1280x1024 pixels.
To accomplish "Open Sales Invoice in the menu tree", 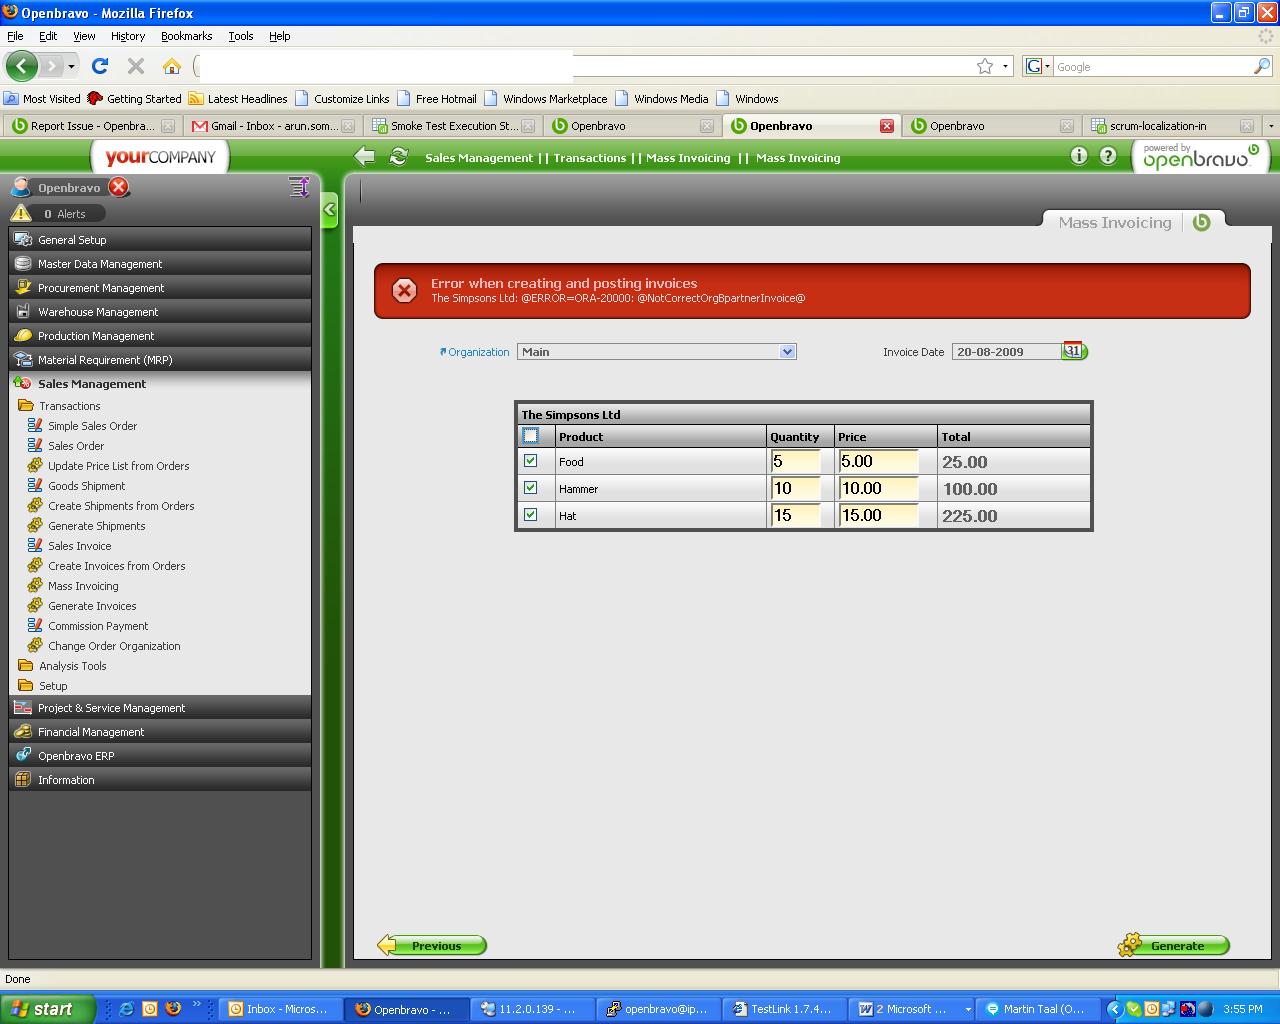I will point(80,546).
